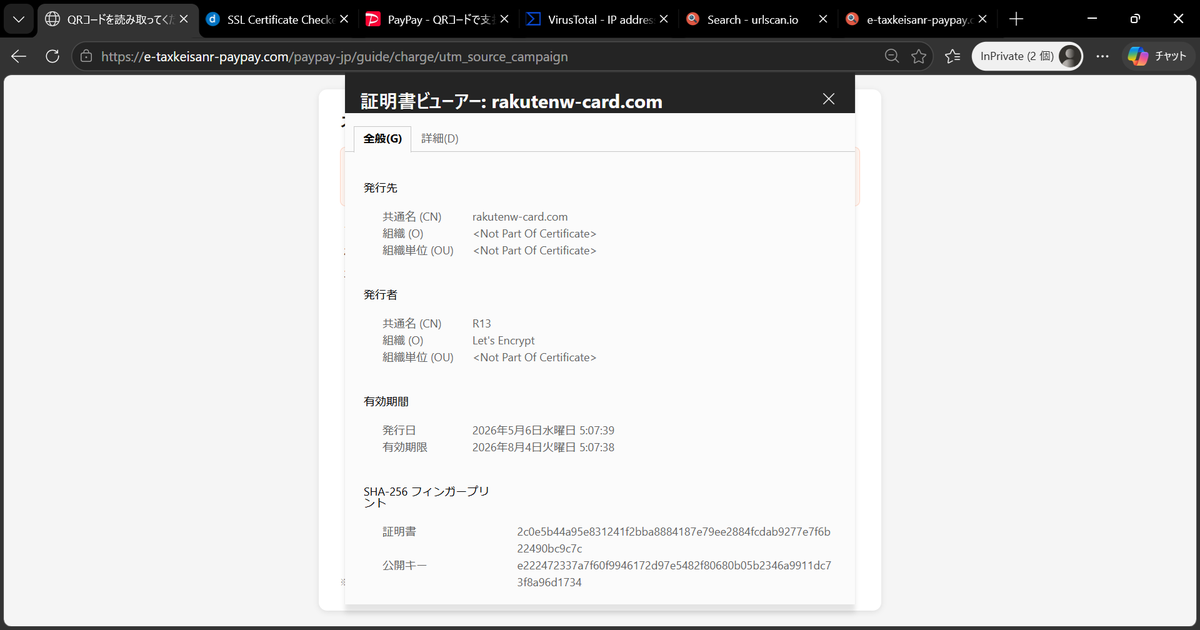Viewport: 1200px width, 630px height.
Task: Open the favorites list icon
Action: tap(952, 57)
